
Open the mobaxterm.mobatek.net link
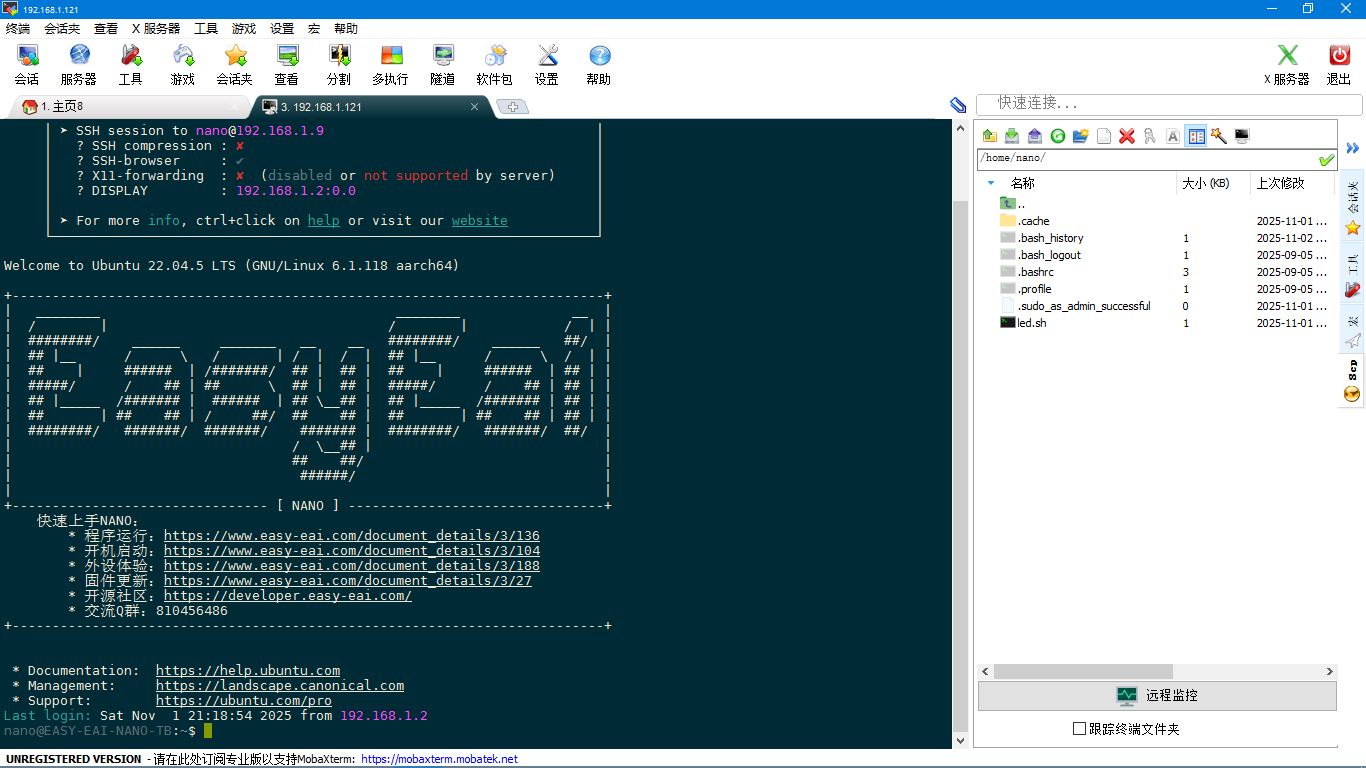(x=439, y=759)
